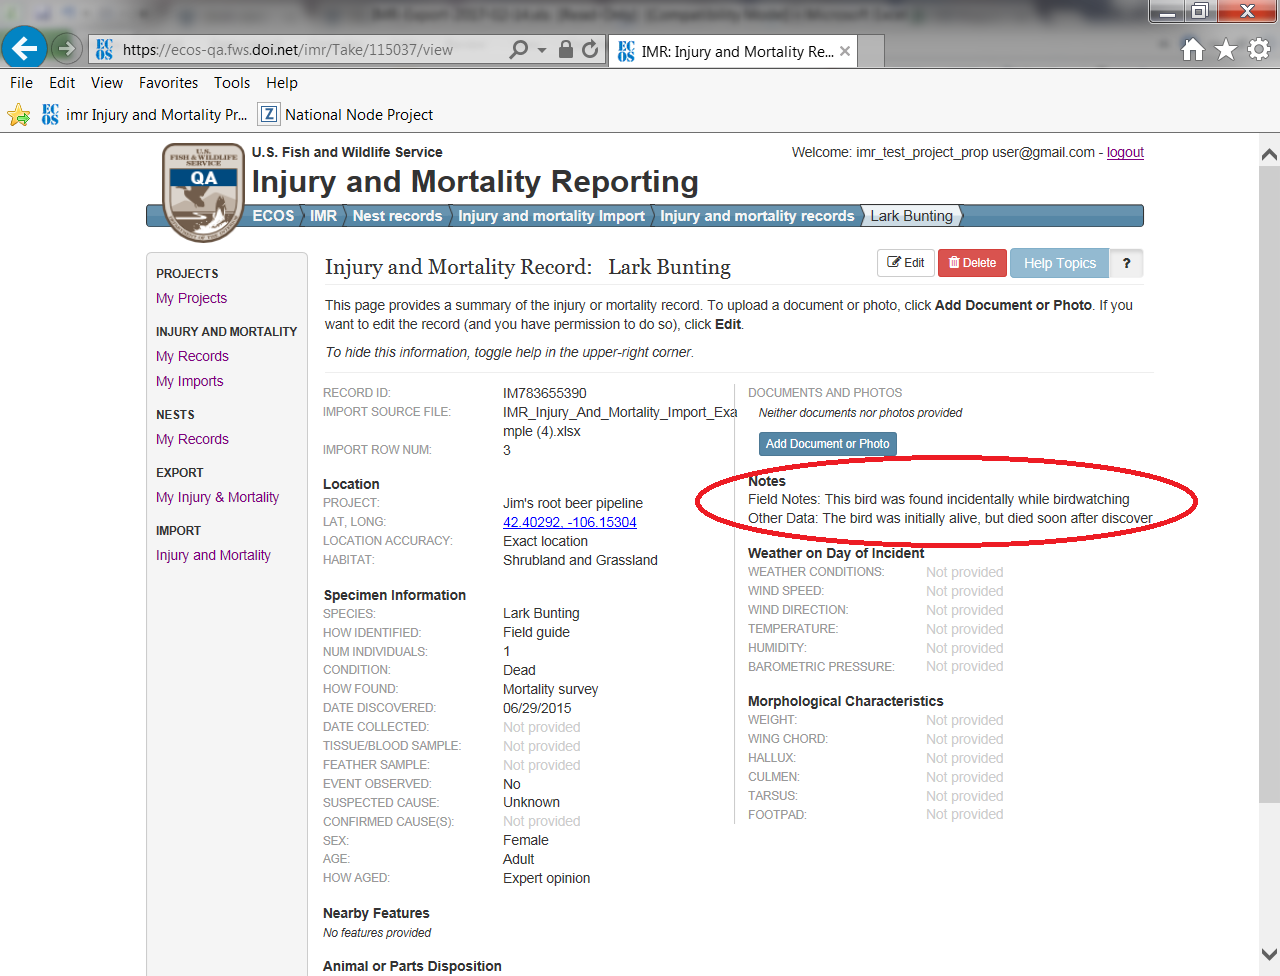The width and height of the screenshot is (1280, 976).
Task: Click the browser forward arrow button
Action: point(66,48)
